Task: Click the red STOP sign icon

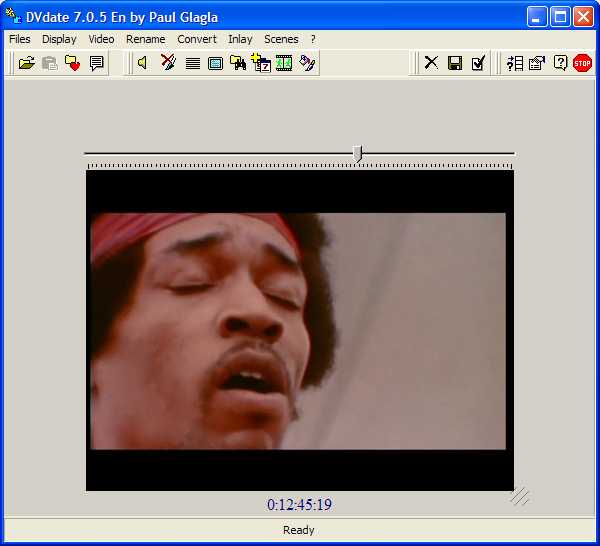Action: click(582, 63)
